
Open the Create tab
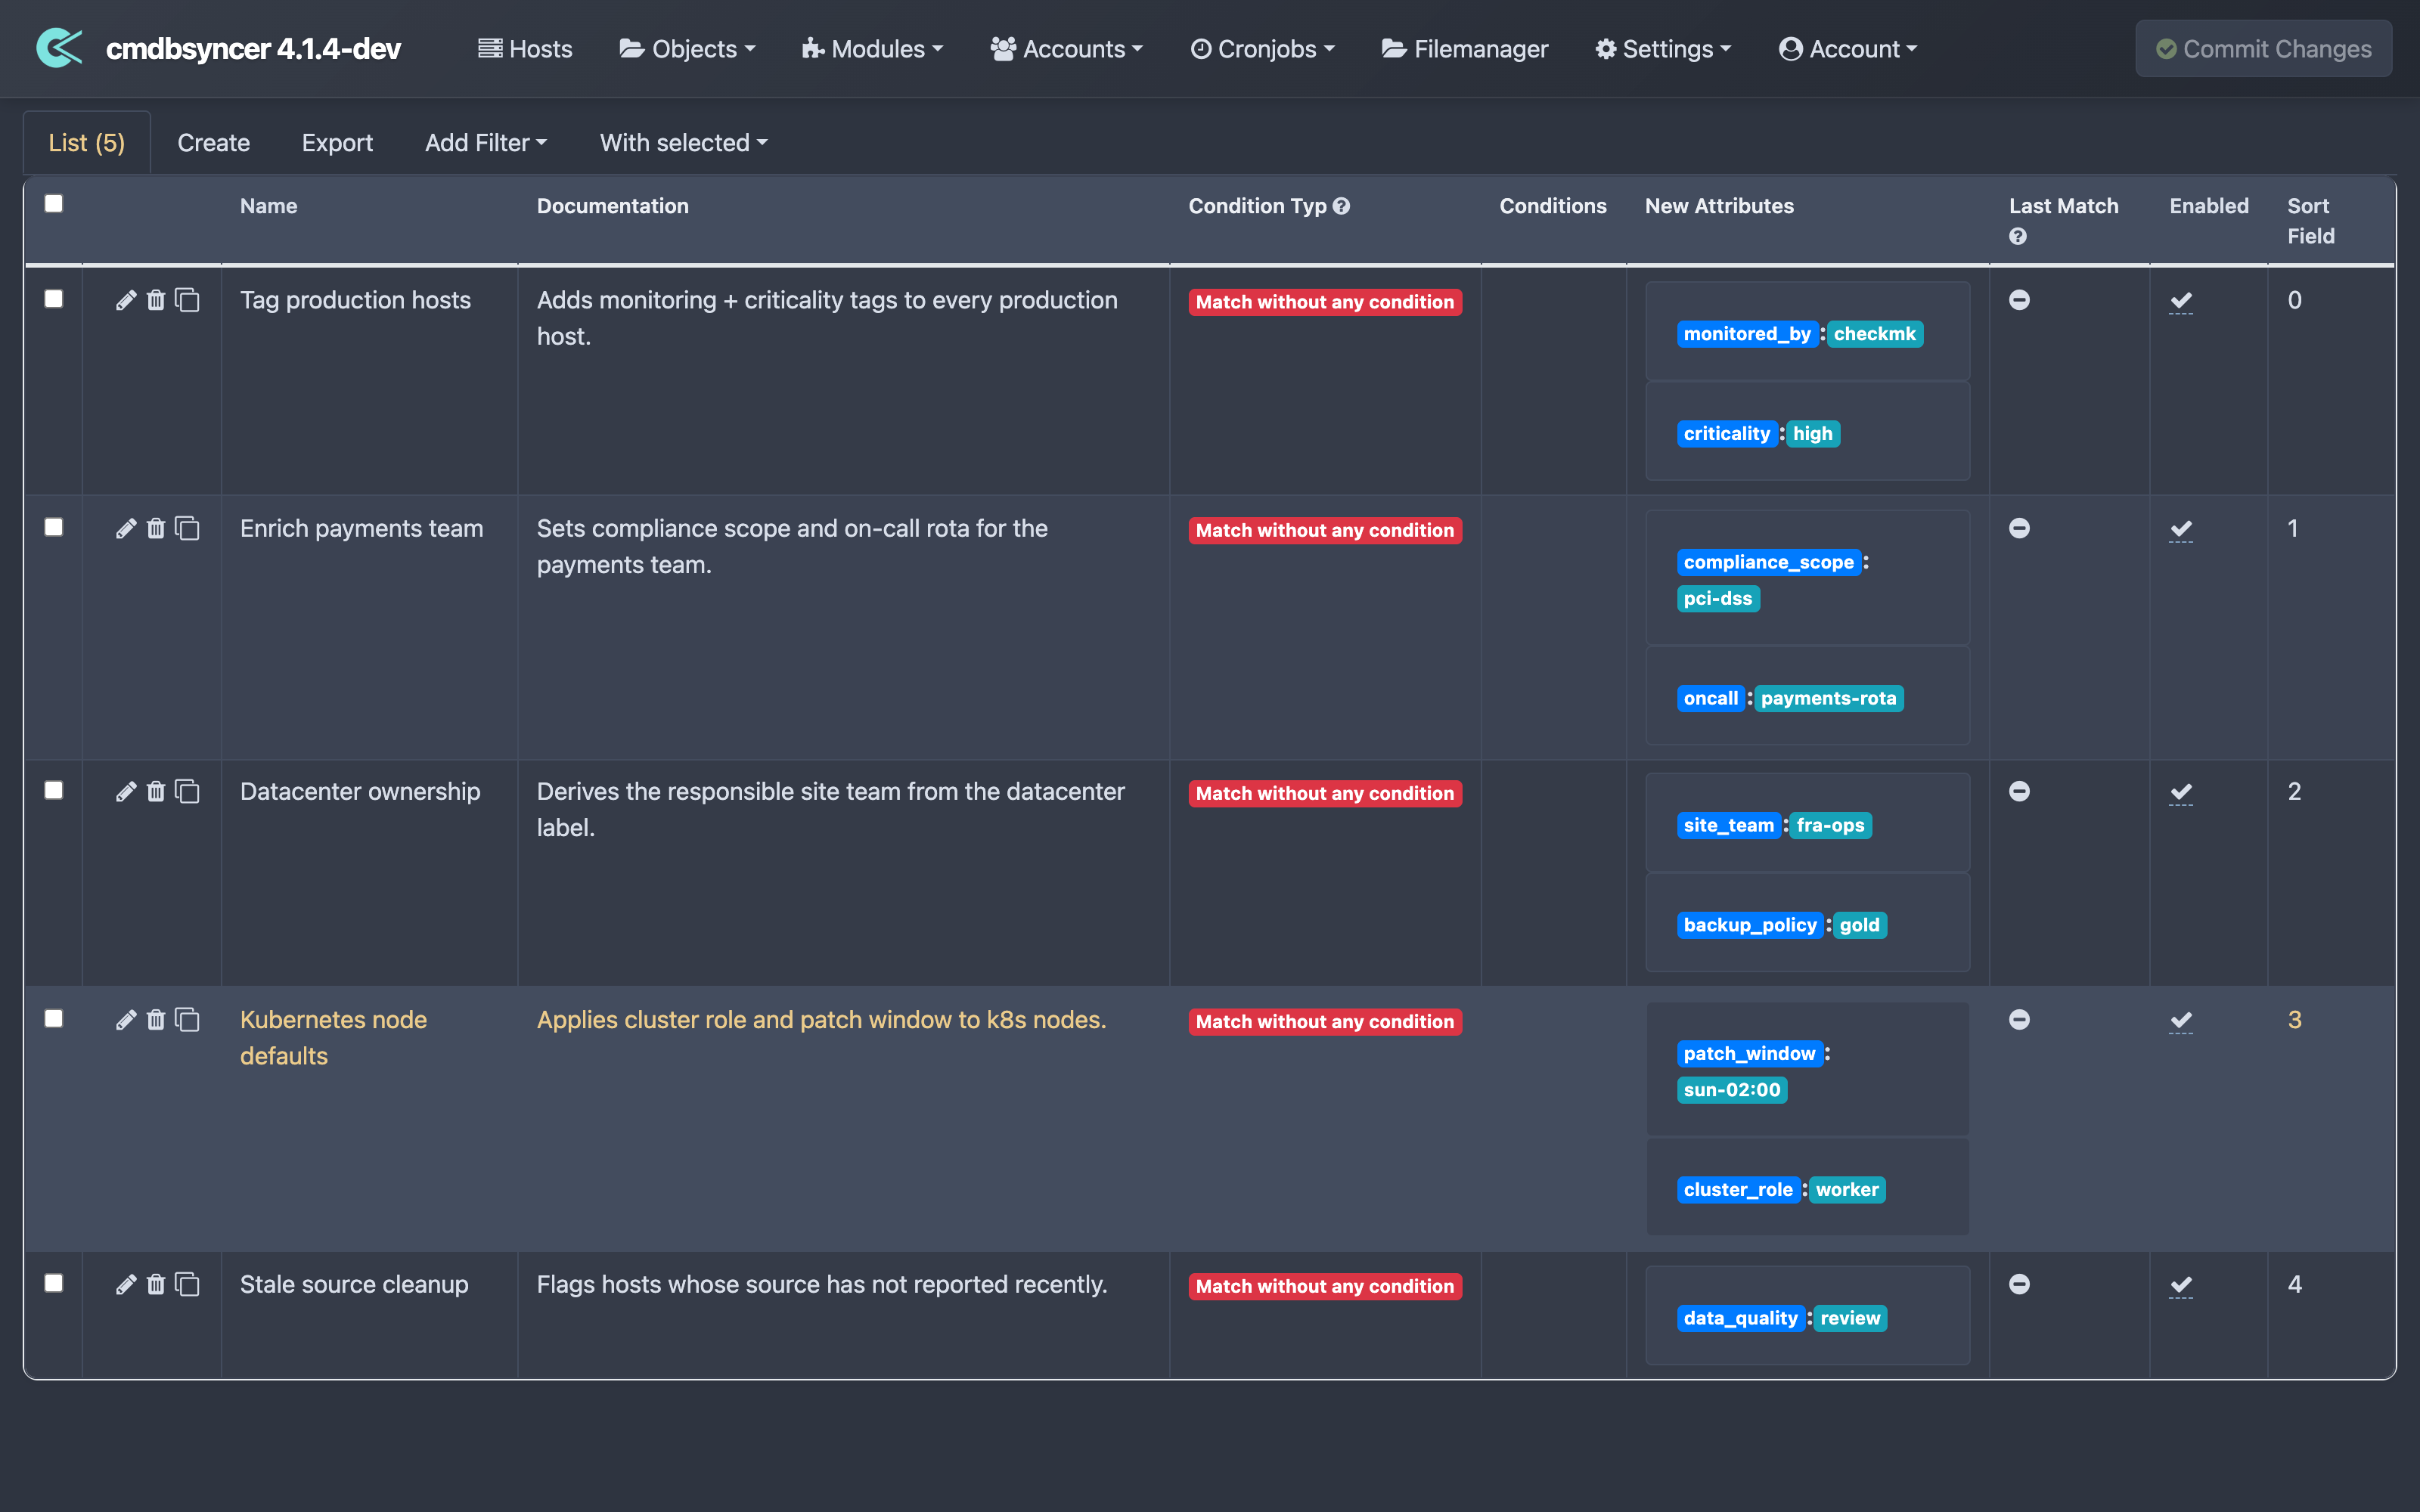(x=213, y=142)
